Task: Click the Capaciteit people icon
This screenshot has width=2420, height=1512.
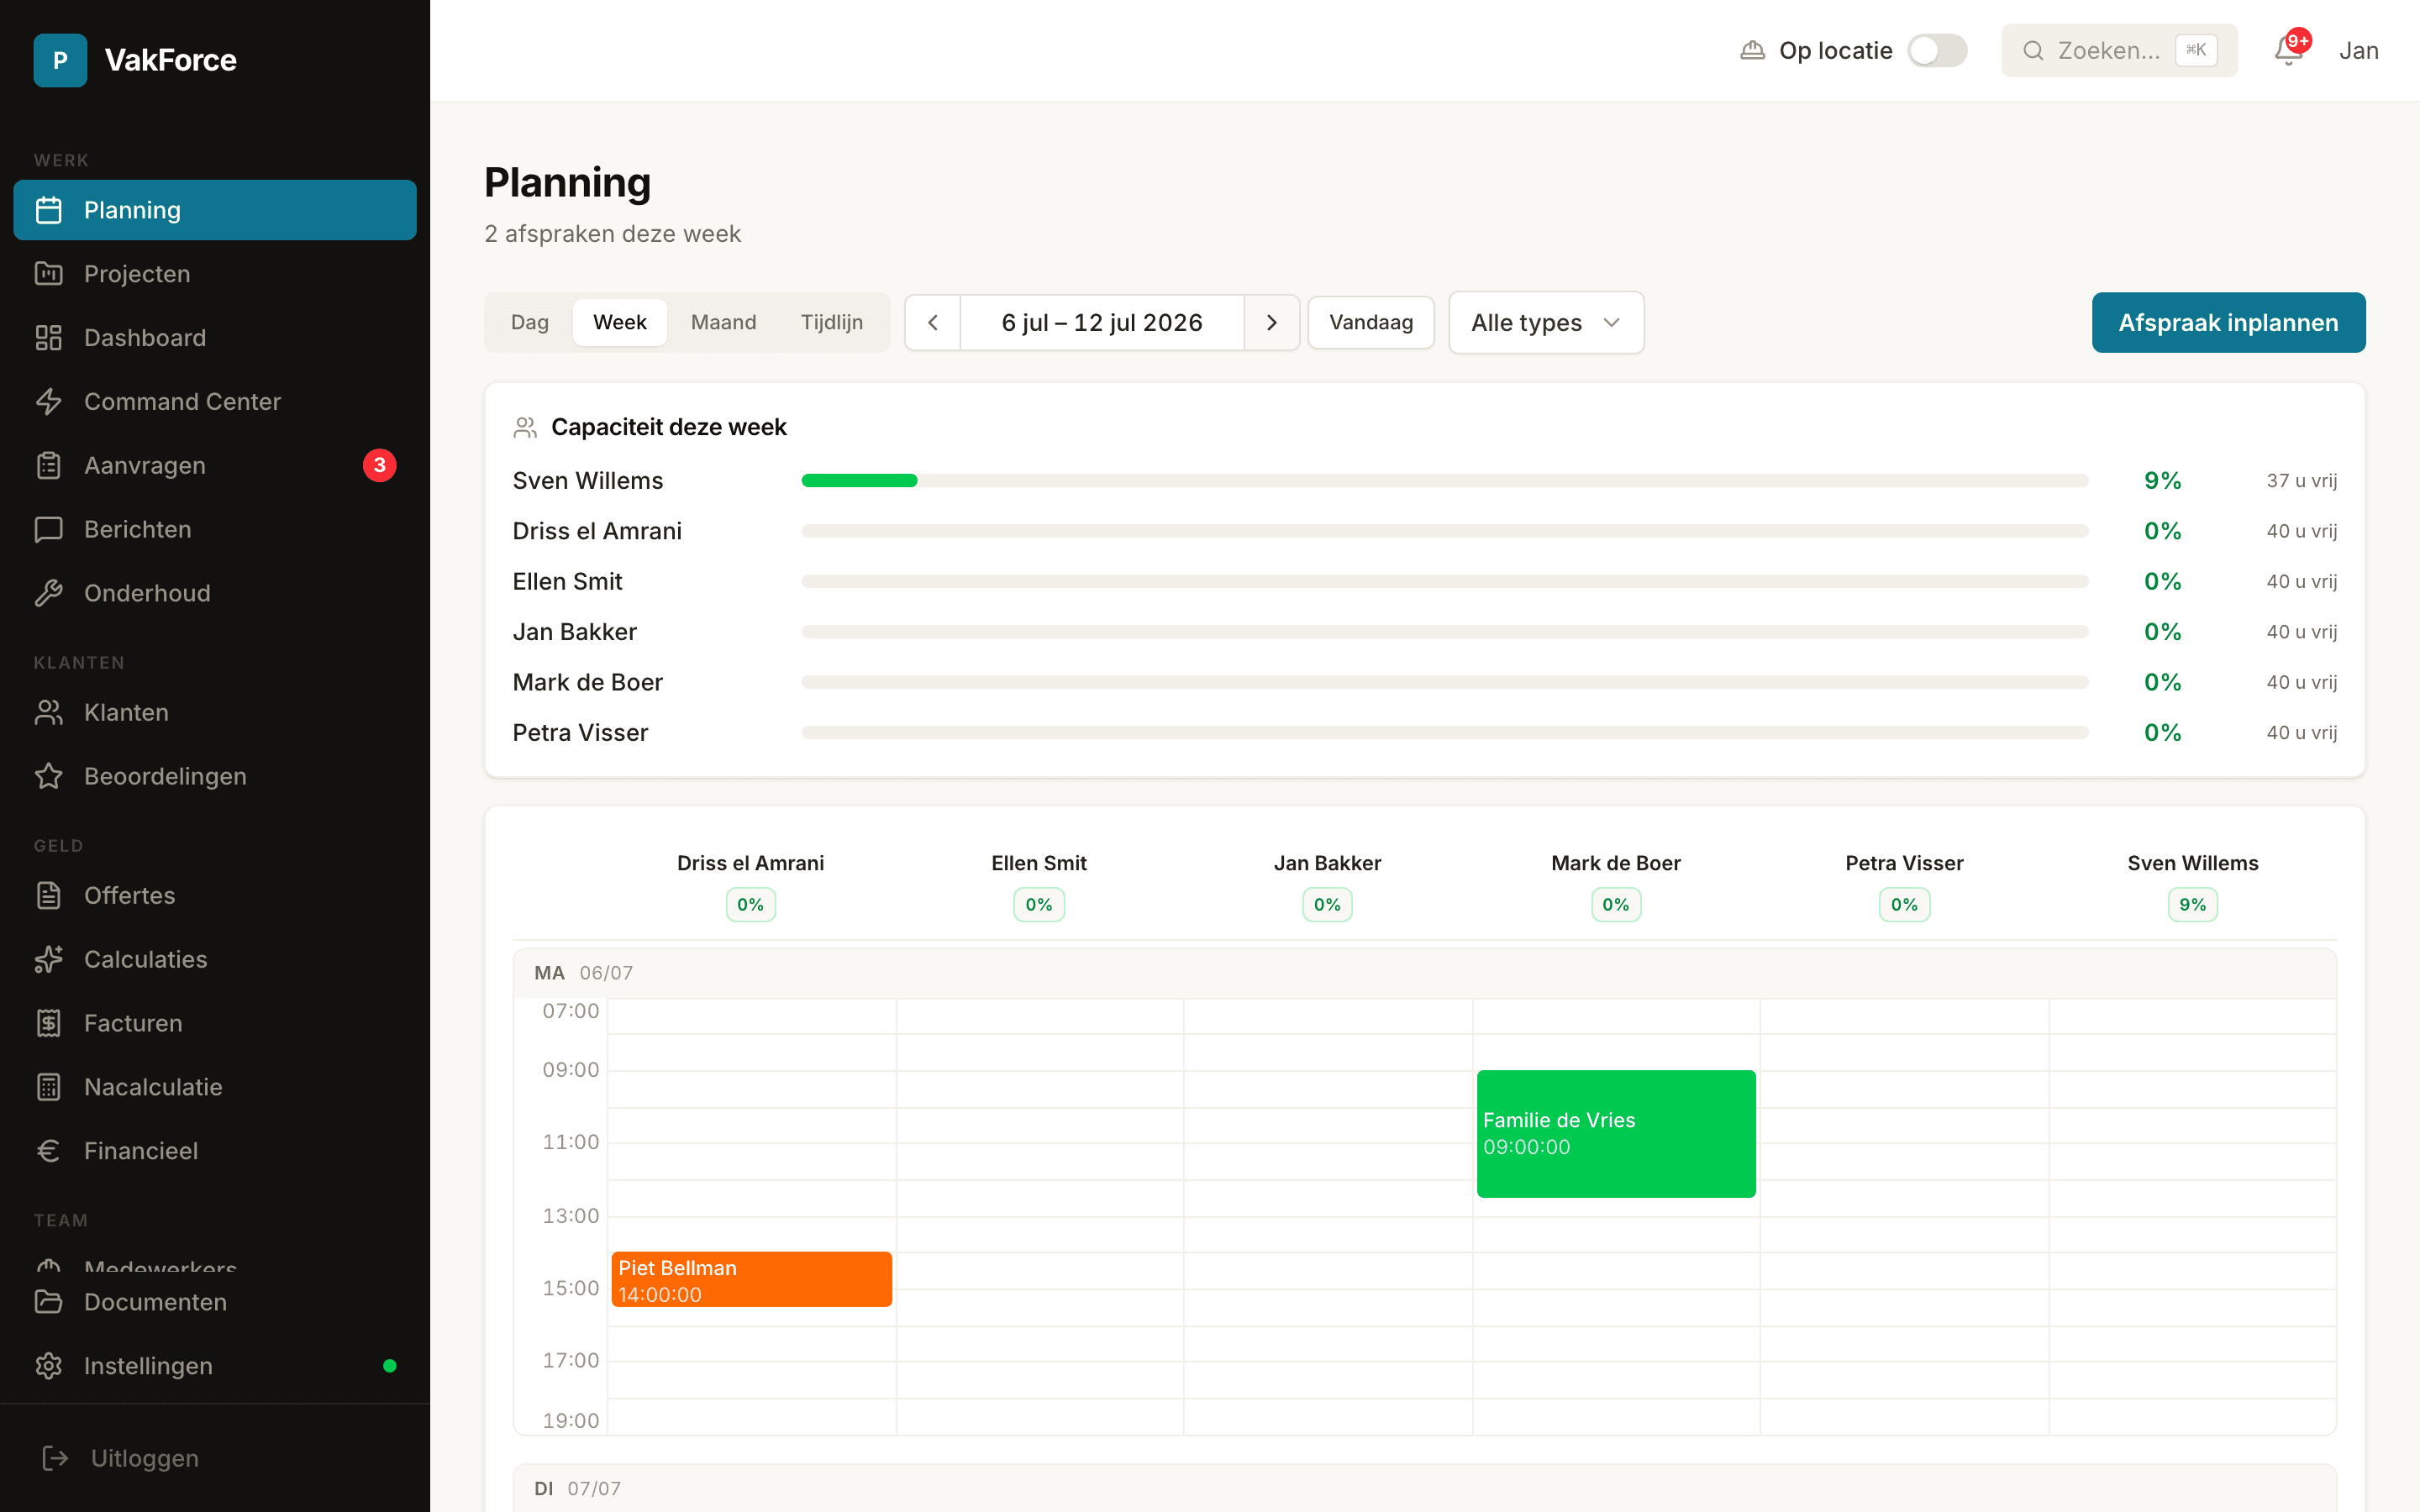Action: [525, 428]
